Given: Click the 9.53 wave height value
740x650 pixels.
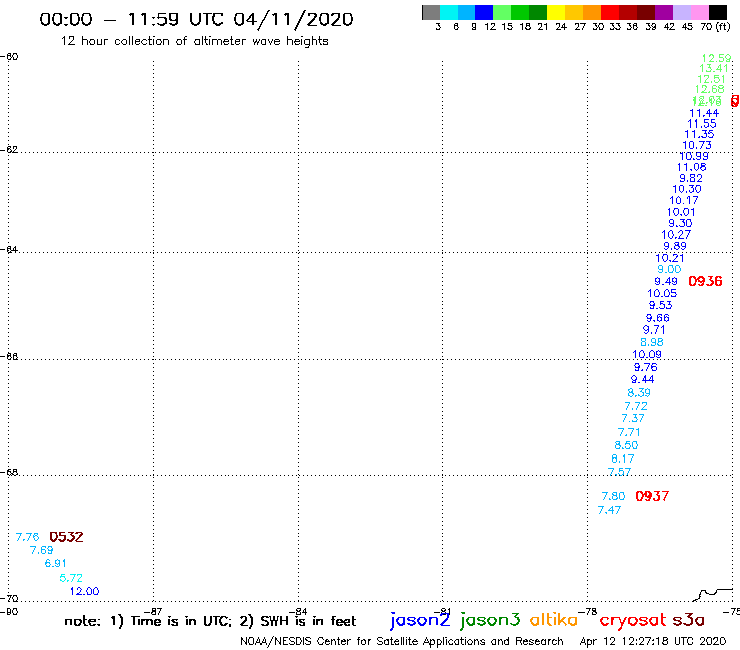Looking at the screenshot, I should pos(660,305).
